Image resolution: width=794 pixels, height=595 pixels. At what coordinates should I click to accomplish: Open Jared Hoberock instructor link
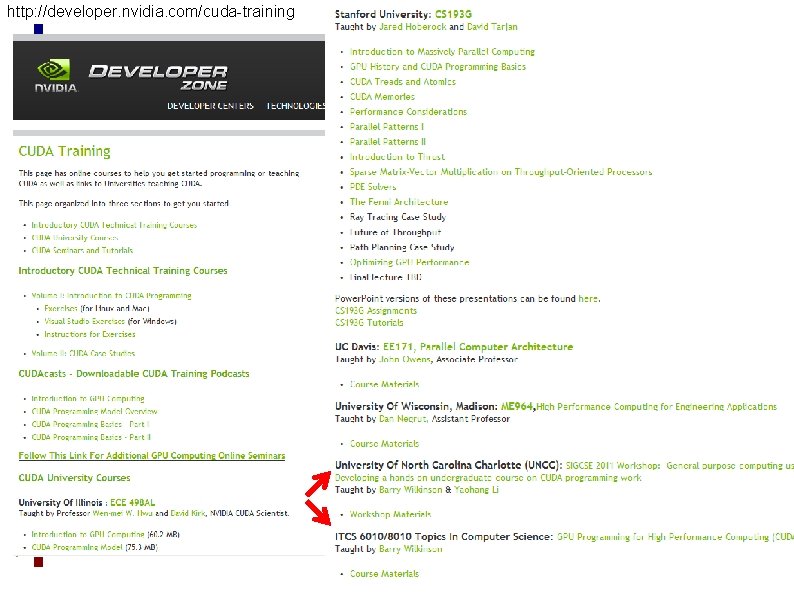pyautogui.click(x=413, y=26)
